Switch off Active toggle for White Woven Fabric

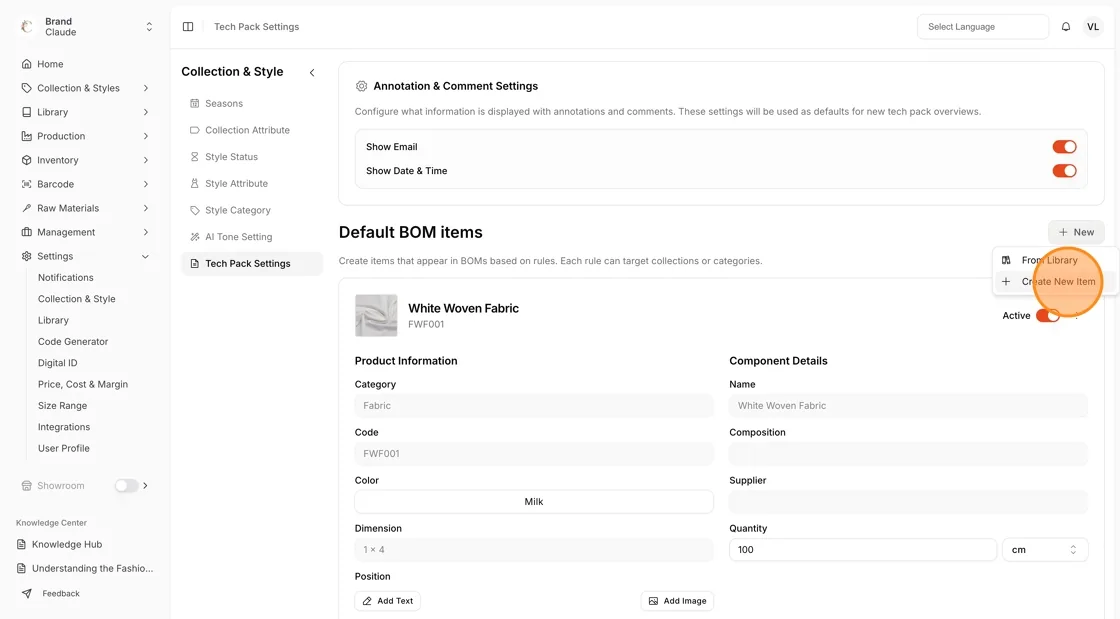[1048, 316]
